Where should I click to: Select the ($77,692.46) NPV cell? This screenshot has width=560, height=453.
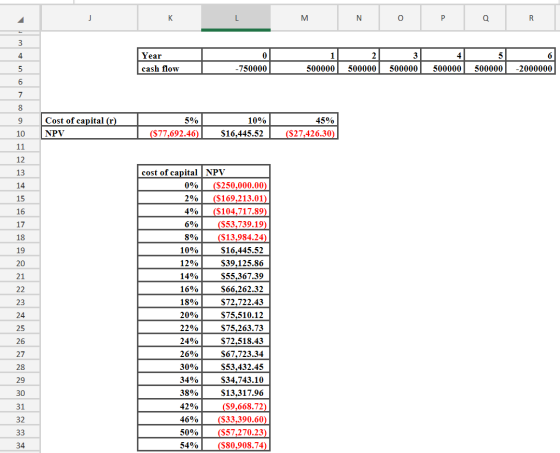coord(170,133)
